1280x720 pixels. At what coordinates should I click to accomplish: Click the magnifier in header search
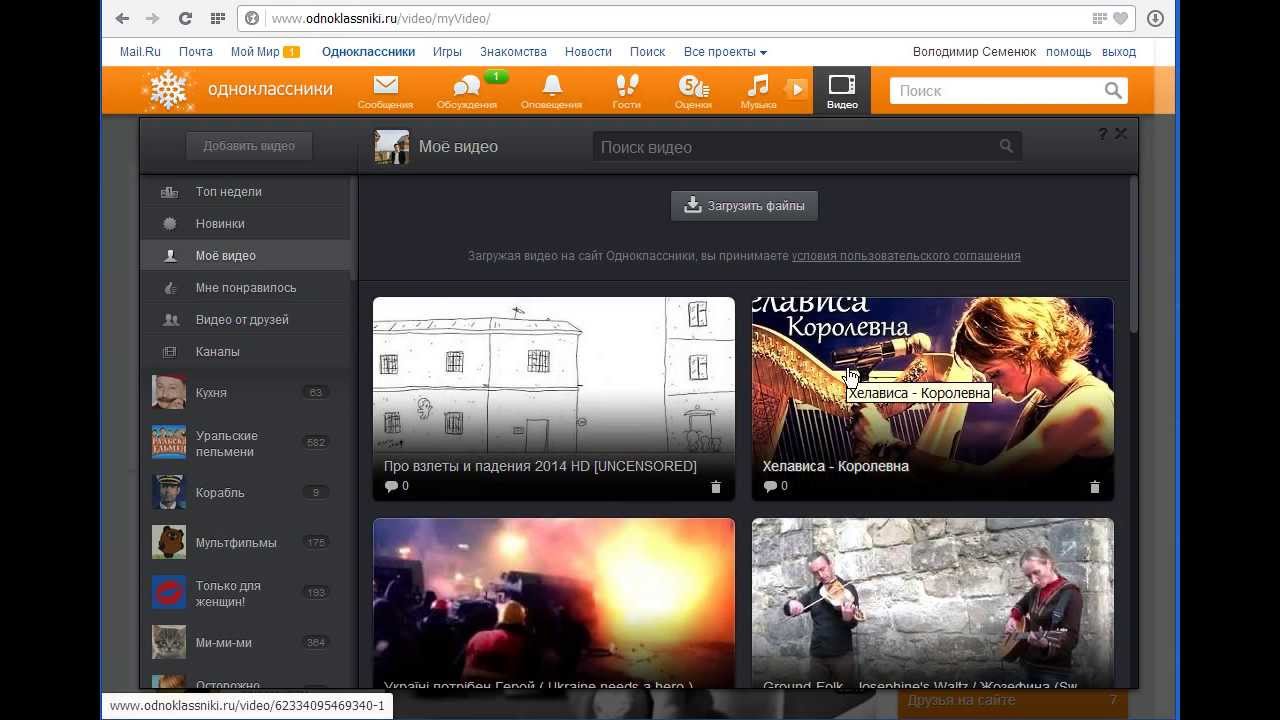1113,90
